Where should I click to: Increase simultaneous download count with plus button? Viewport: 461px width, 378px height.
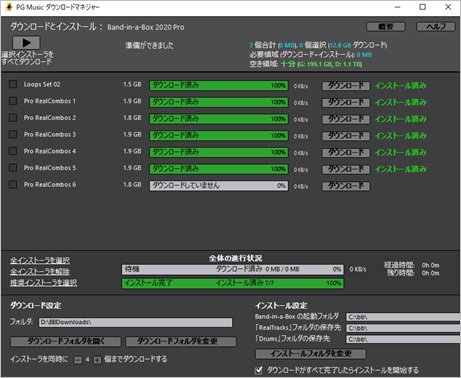coord(97,360)
